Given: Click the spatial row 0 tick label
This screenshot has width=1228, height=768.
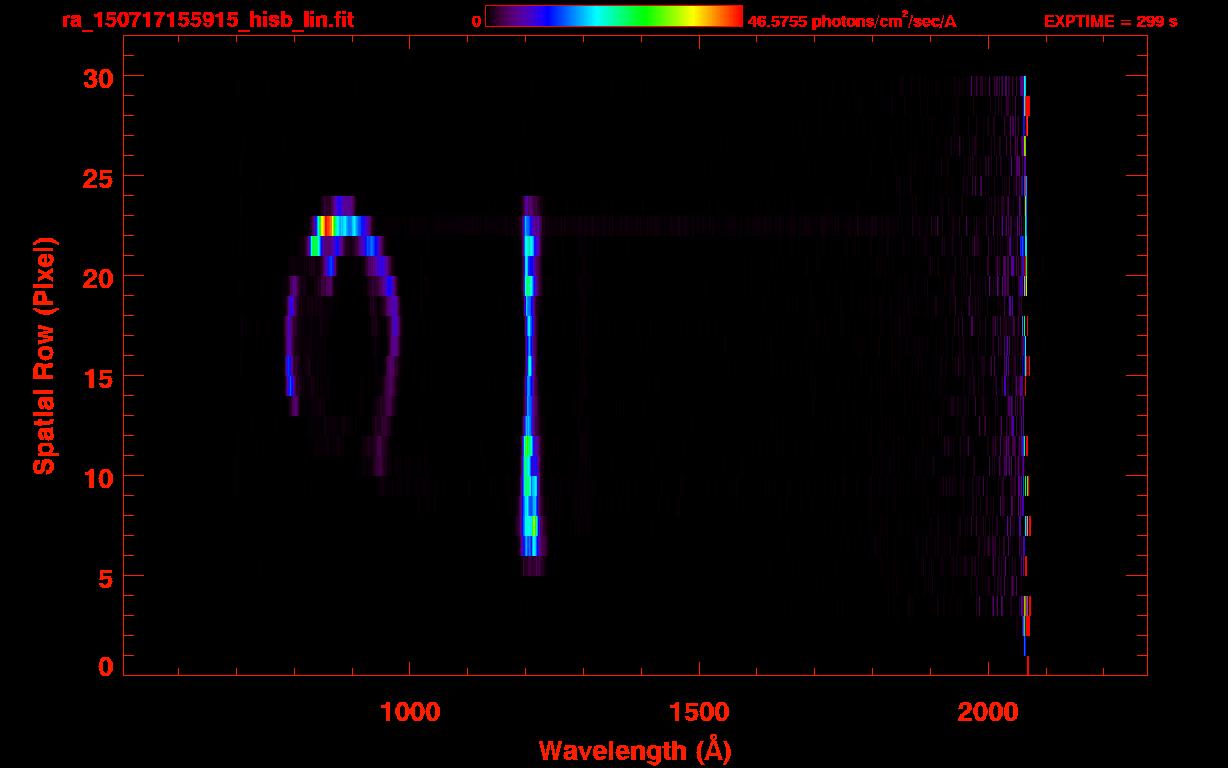Looking at the screenshot, I should pos(106,666).
